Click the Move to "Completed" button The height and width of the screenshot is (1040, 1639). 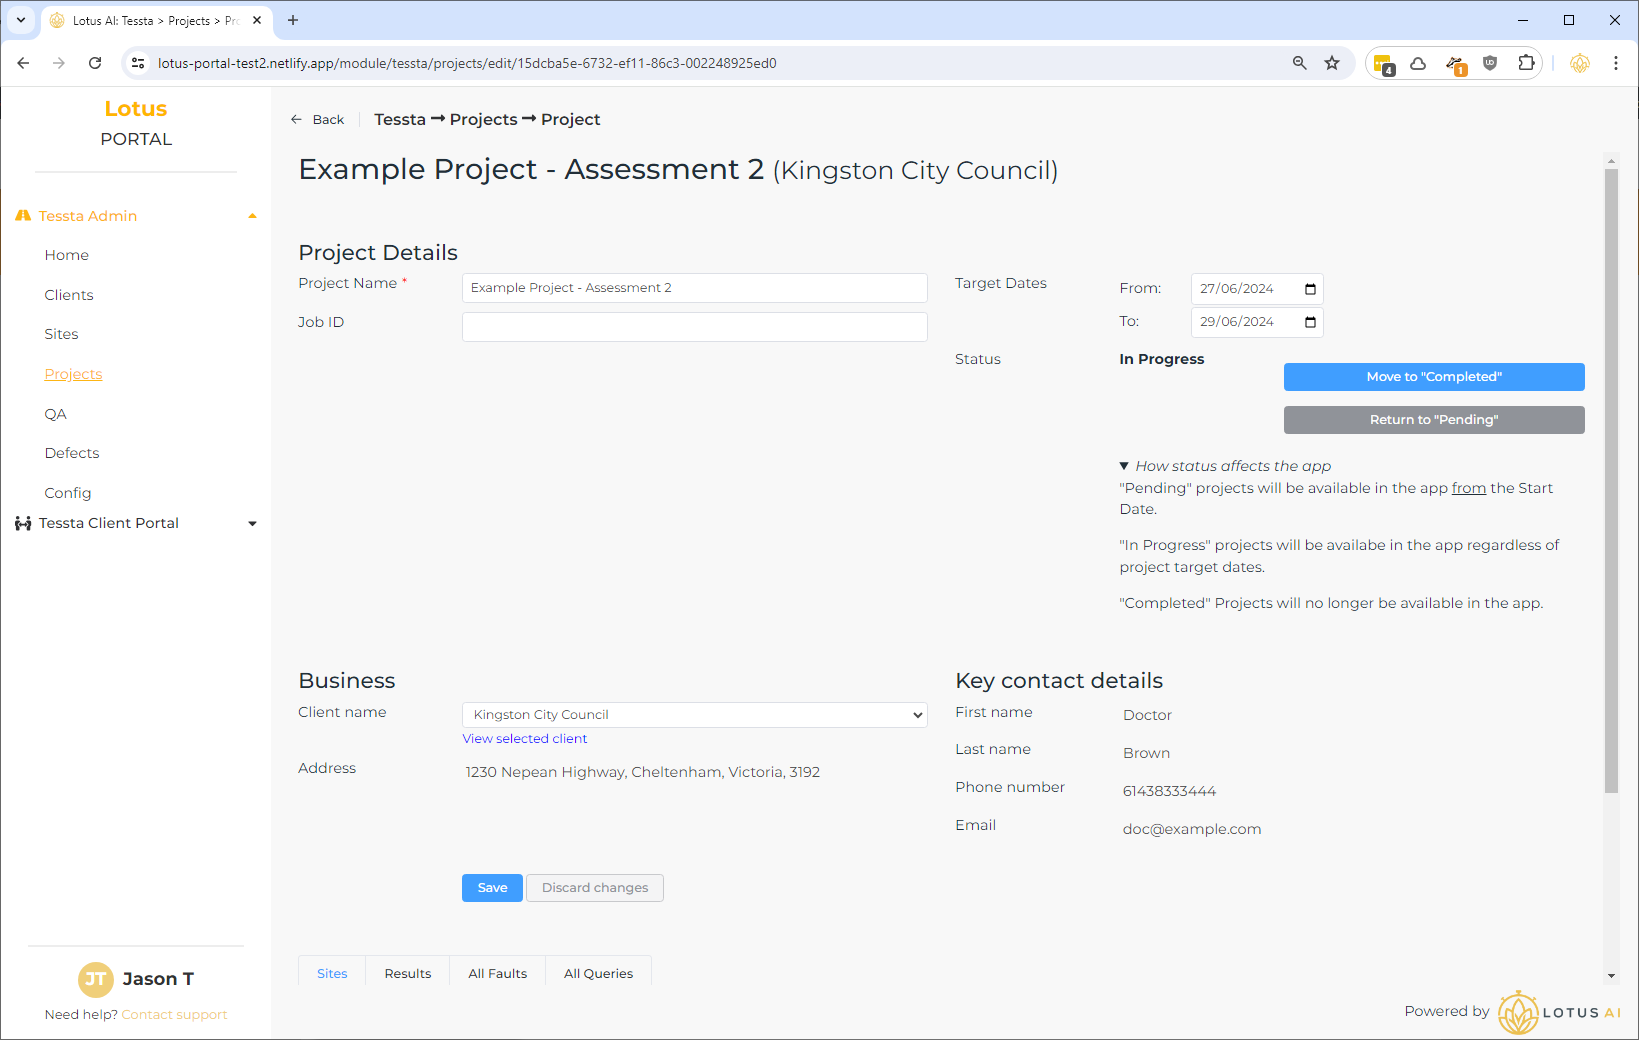[1433, 377]
